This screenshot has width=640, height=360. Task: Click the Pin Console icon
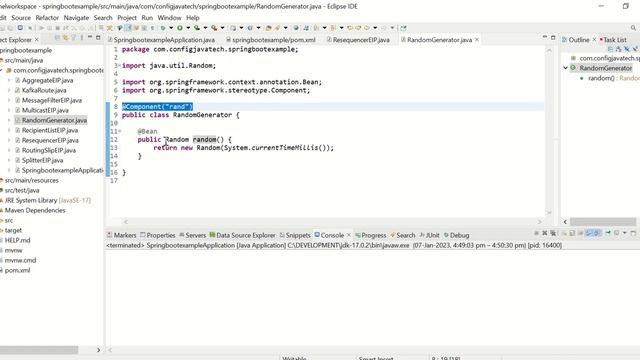[x=608, y=233]
